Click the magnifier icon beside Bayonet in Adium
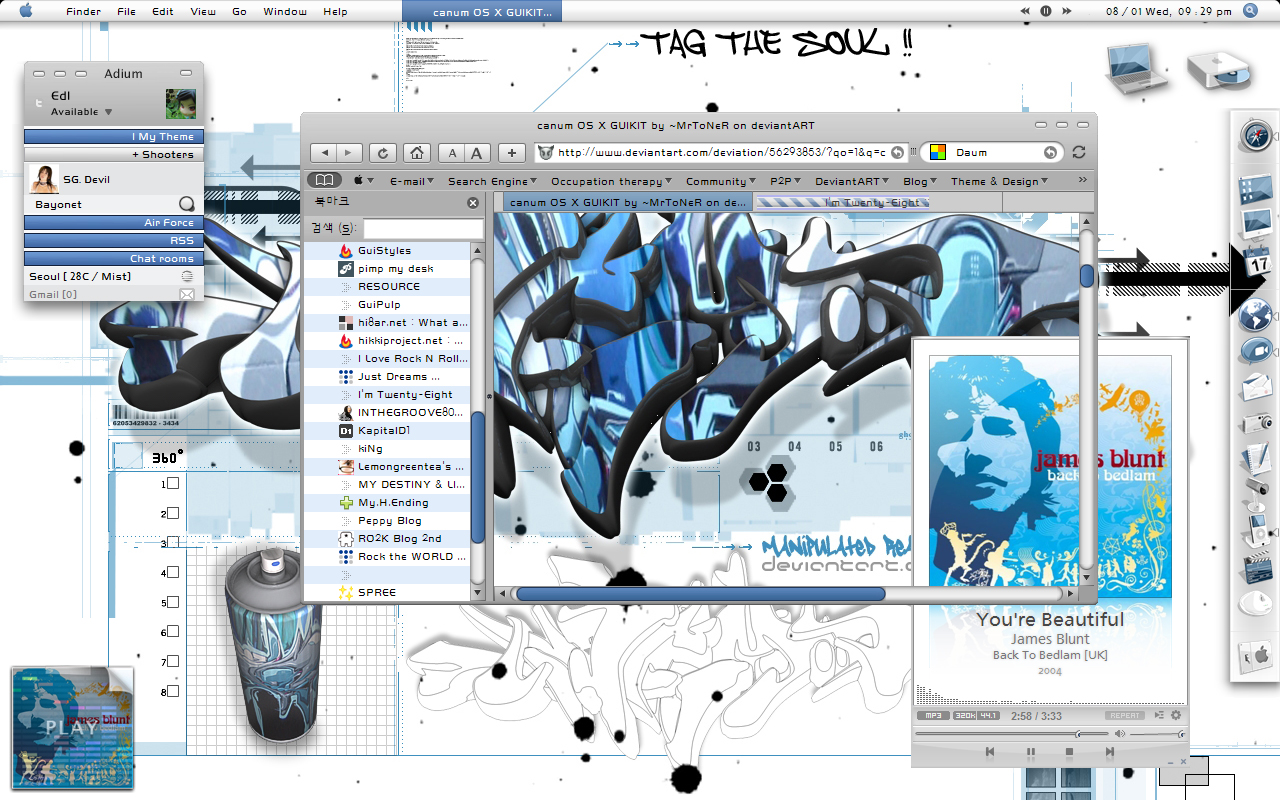This screenshot has height=800, width=1280. [187, 204]
